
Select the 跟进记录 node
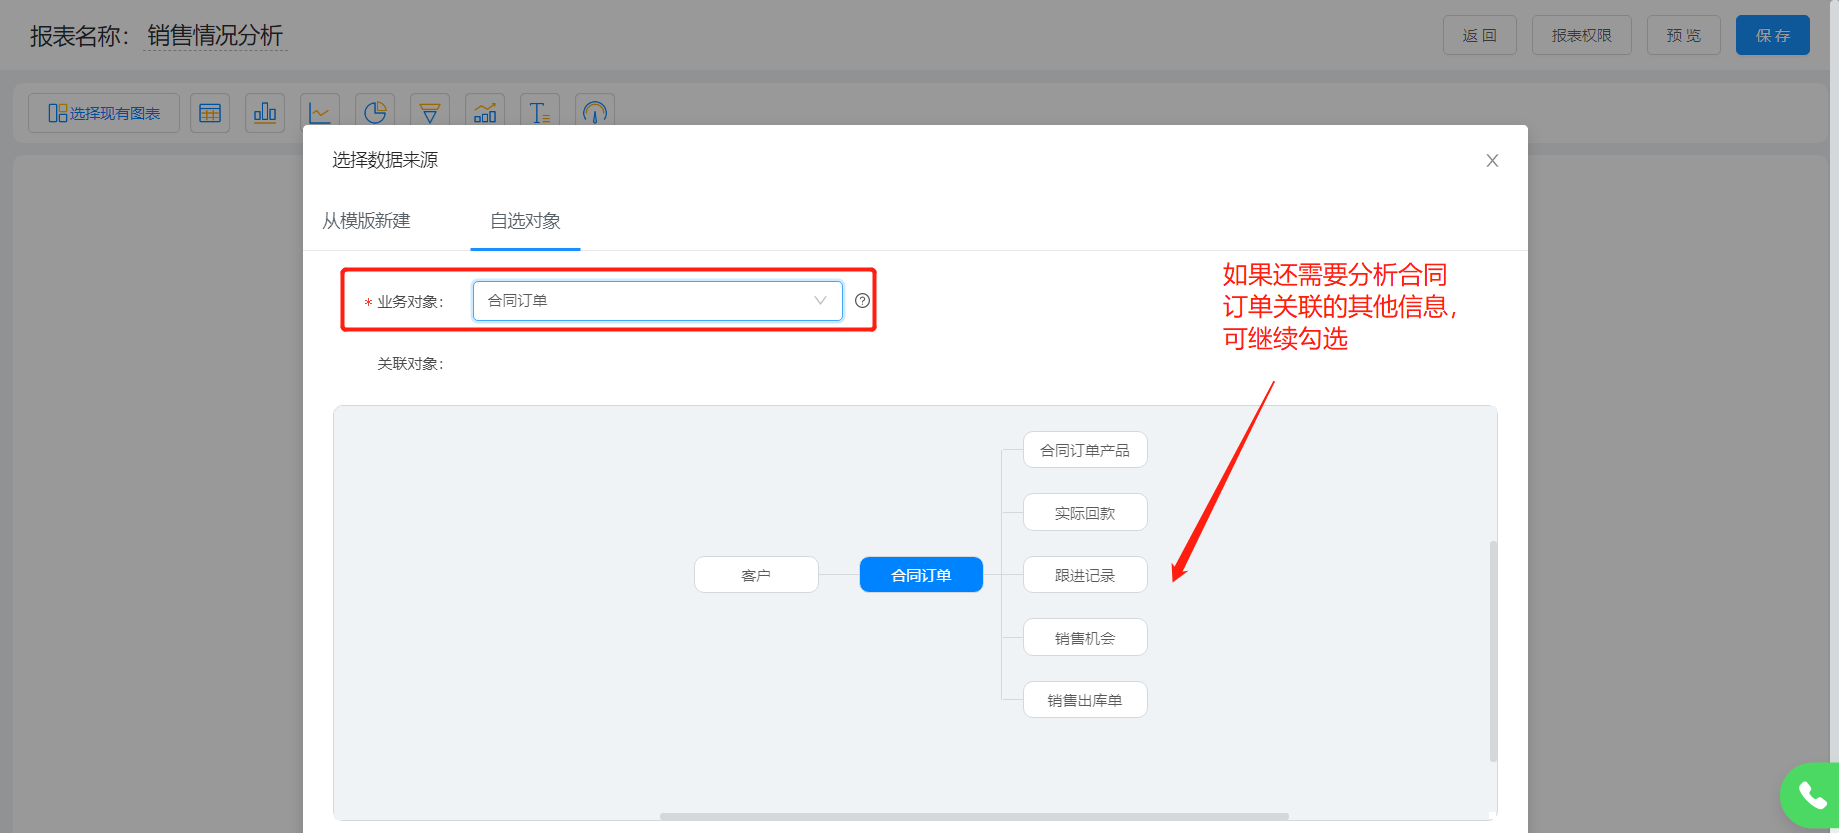pos(1085,575)
